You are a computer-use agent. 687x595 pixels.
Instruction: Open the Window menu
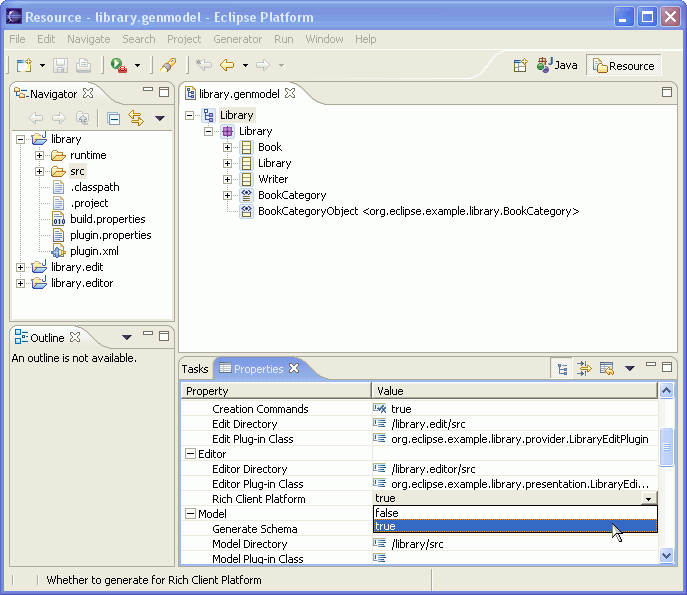click(x=324, y=39)
